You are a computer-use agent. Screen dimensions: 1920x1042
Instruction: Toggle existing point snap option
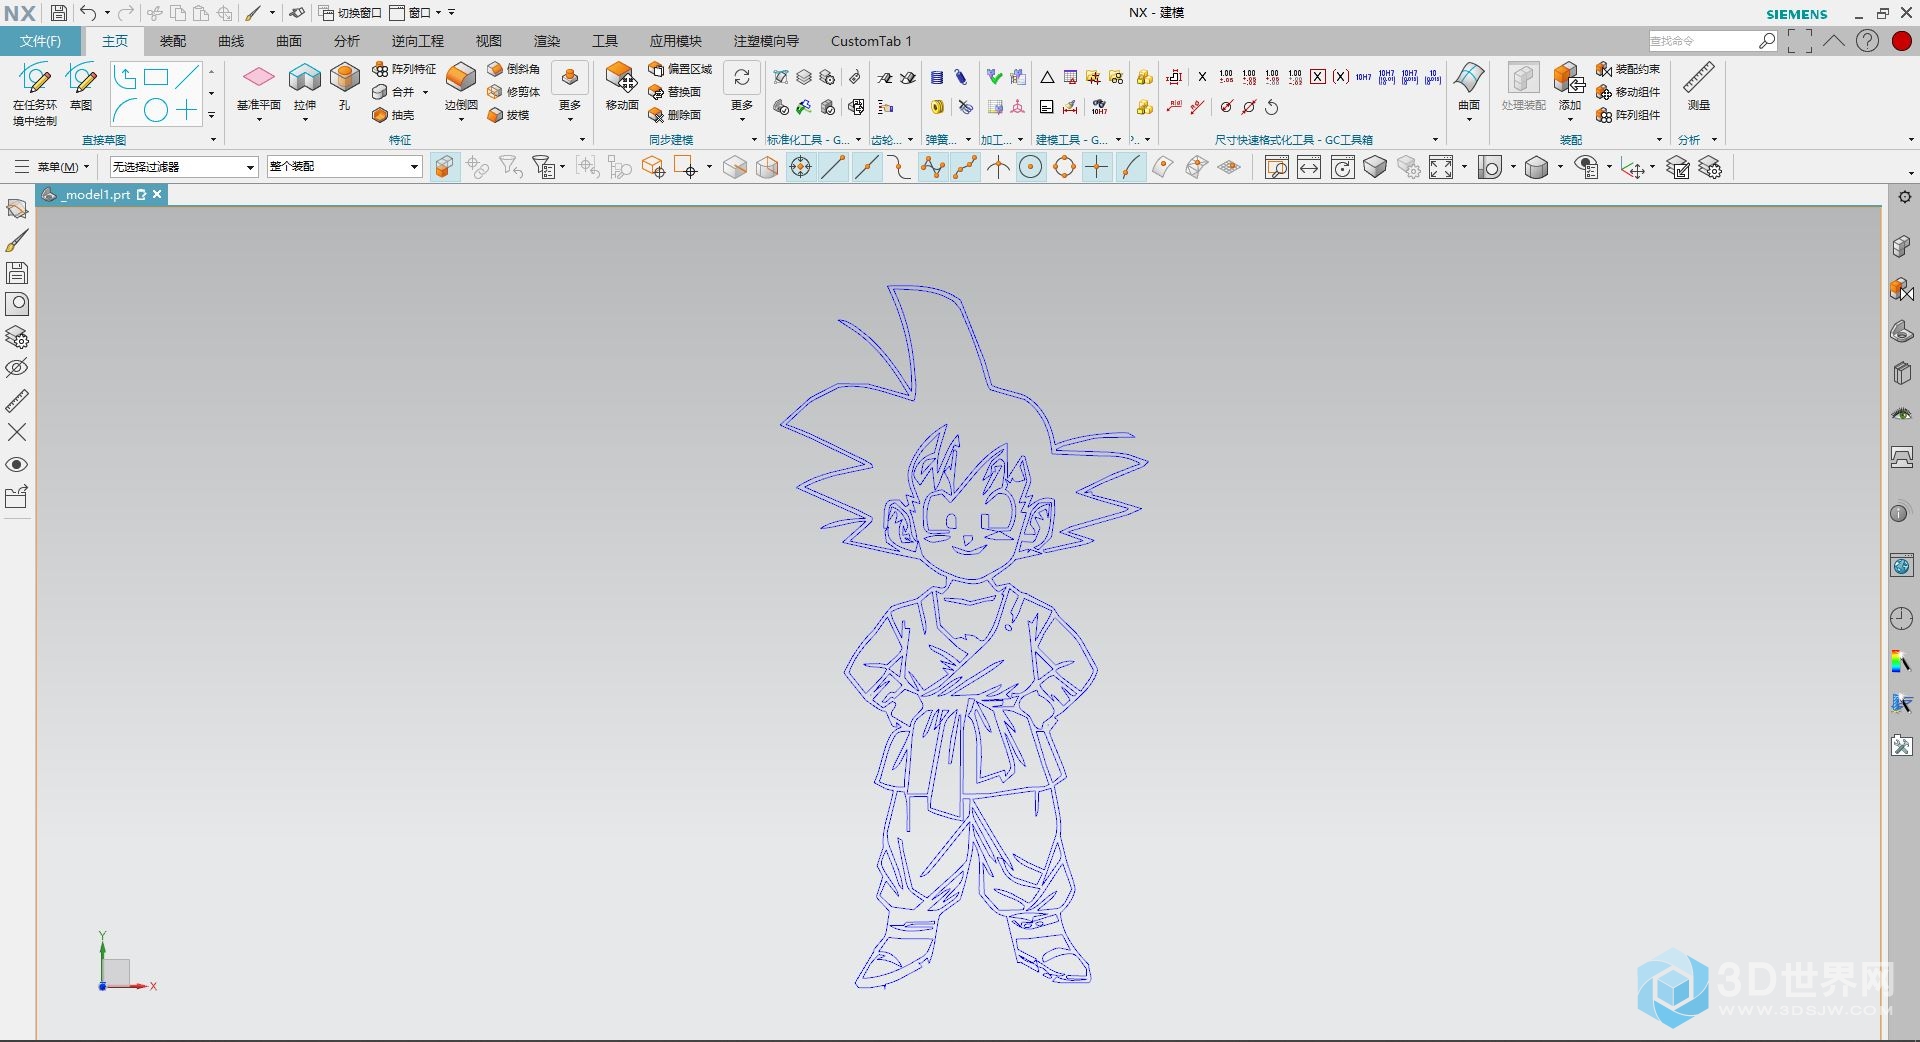[1097, 167]
